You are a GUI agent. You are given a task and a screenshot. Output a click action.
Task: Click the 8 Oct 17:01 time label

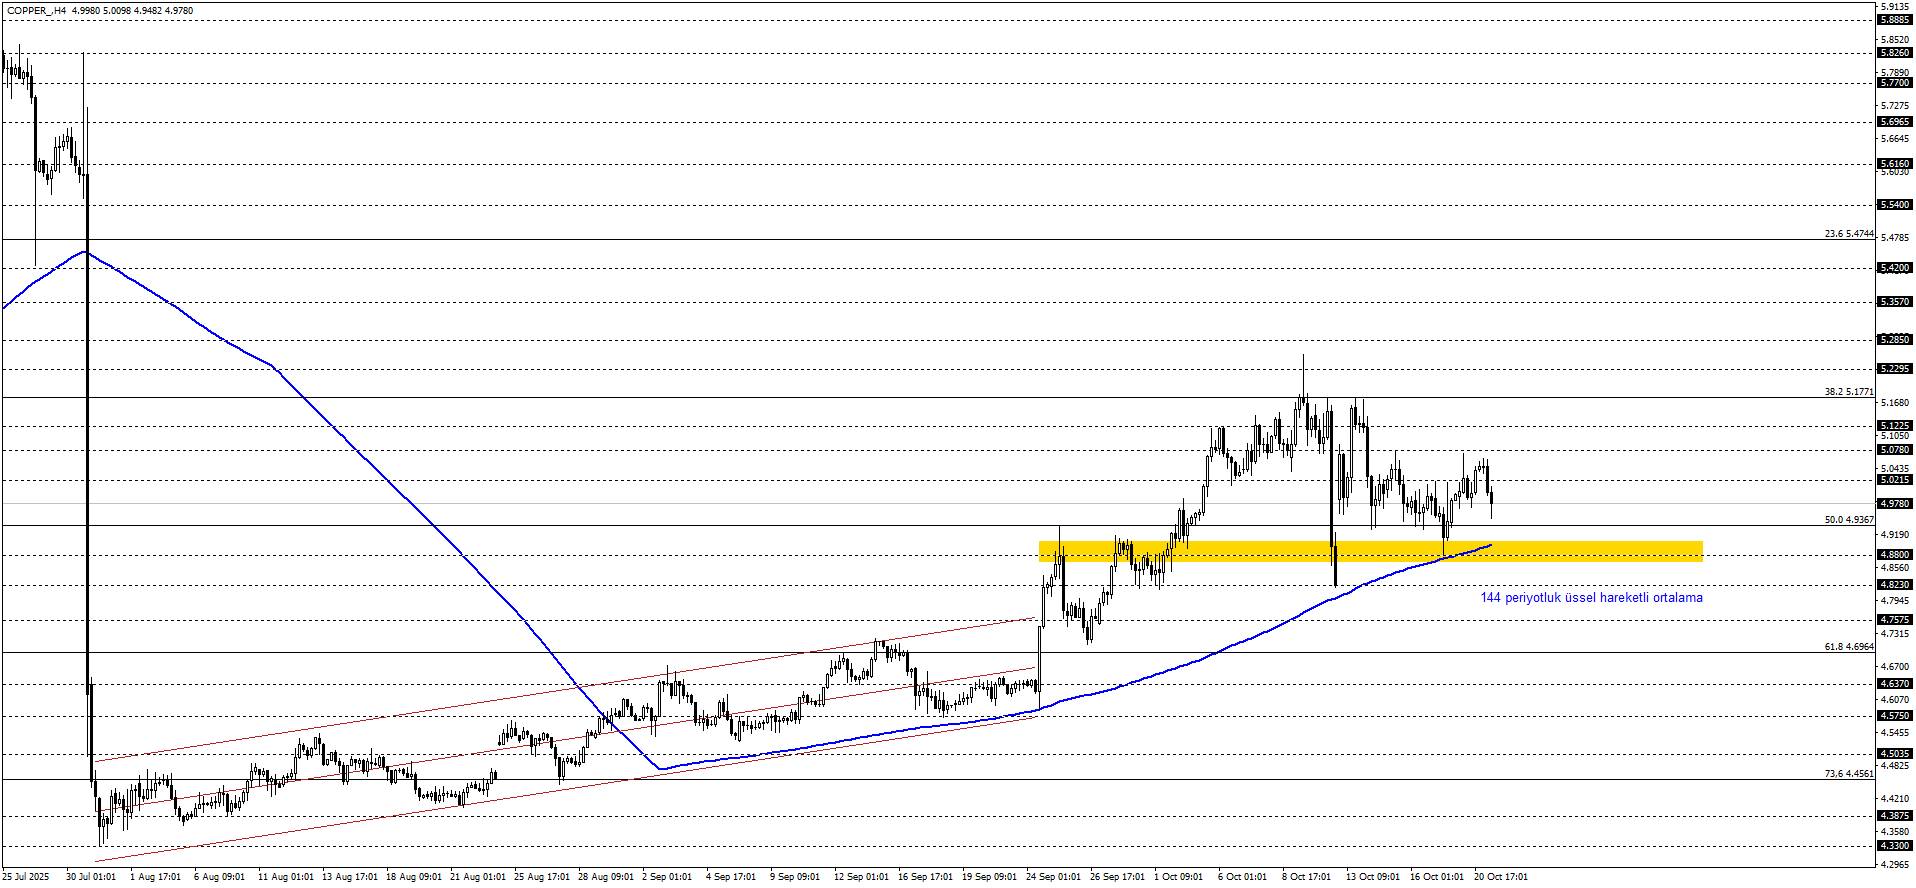1306,877
